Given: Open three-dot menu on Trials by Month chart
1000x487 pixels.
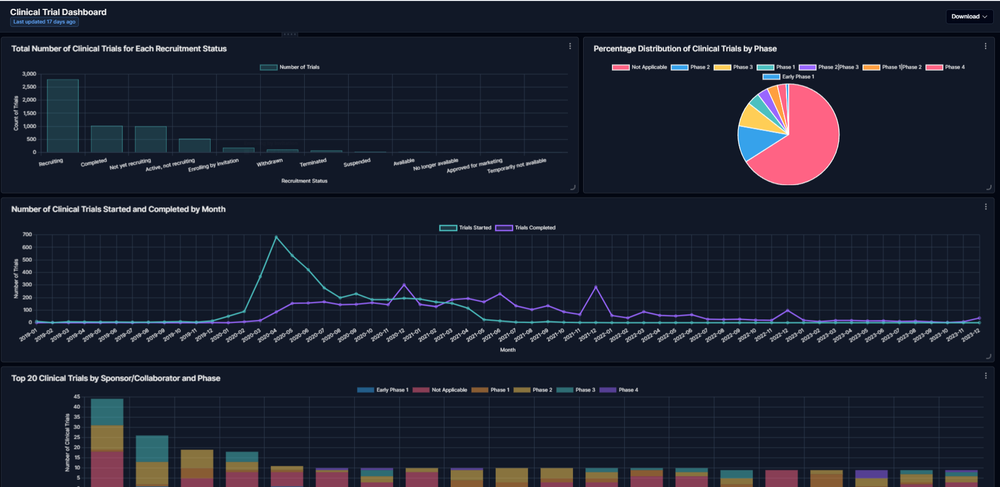Looking at the screenshot, I should (988, 208).
